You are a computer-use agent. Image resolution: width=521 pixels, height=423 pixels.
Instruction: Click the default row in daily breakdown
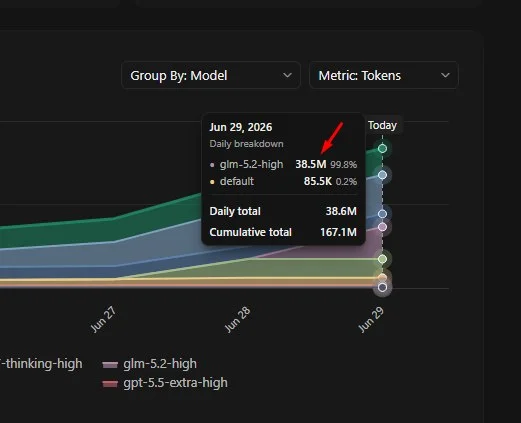tap(283, 181)
